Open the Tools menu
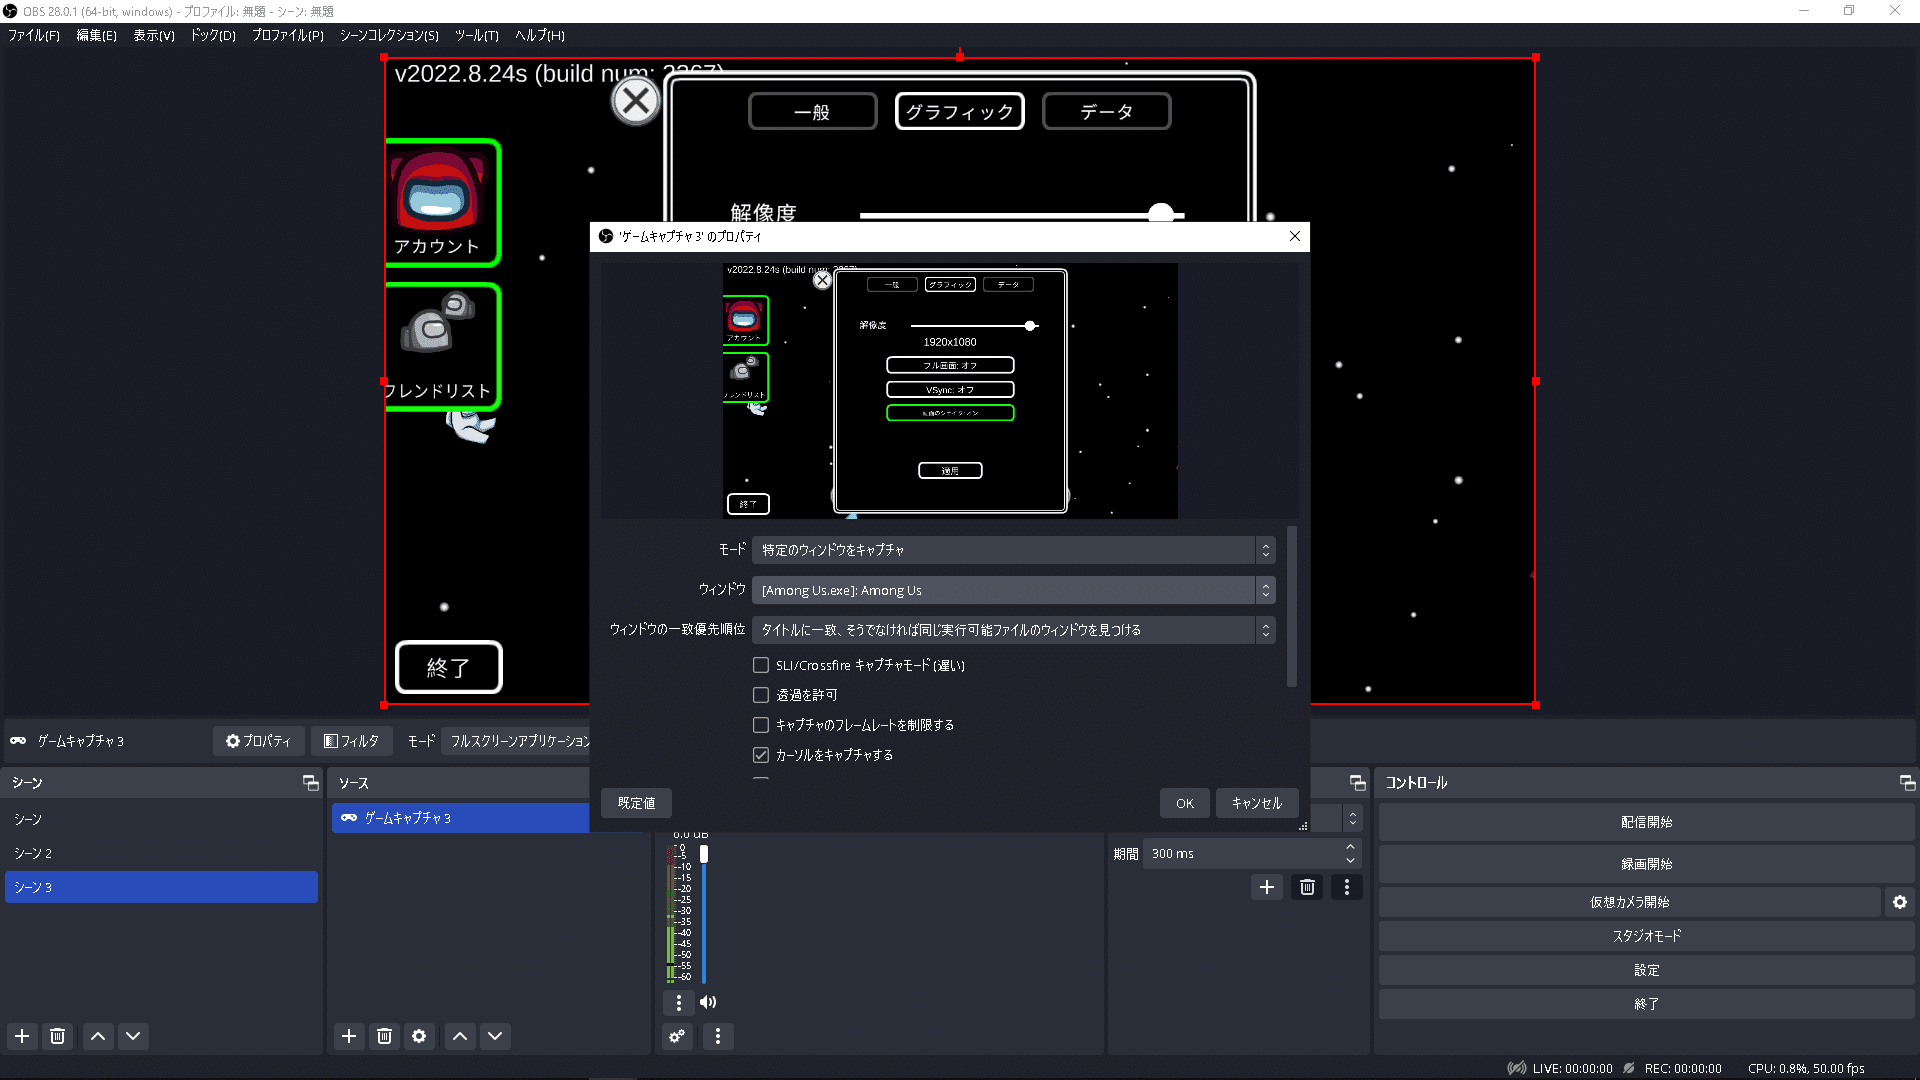1920x1080 pixels. point(476,35)
